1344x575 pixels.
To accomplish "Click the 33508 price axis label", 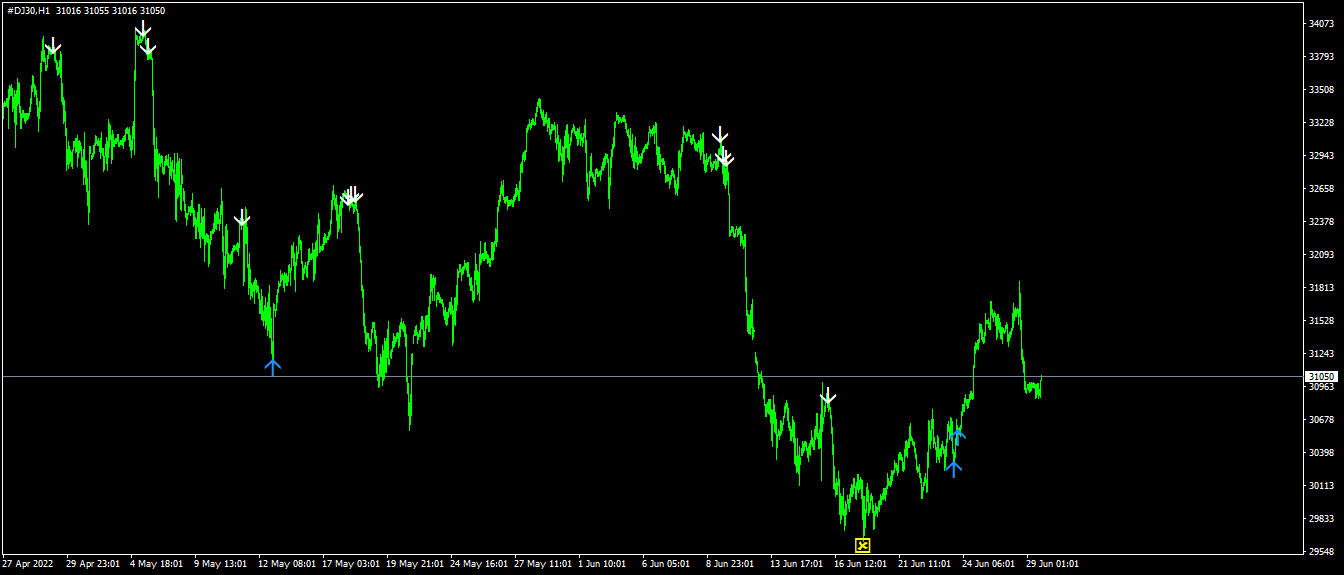I will (1321, 89).
